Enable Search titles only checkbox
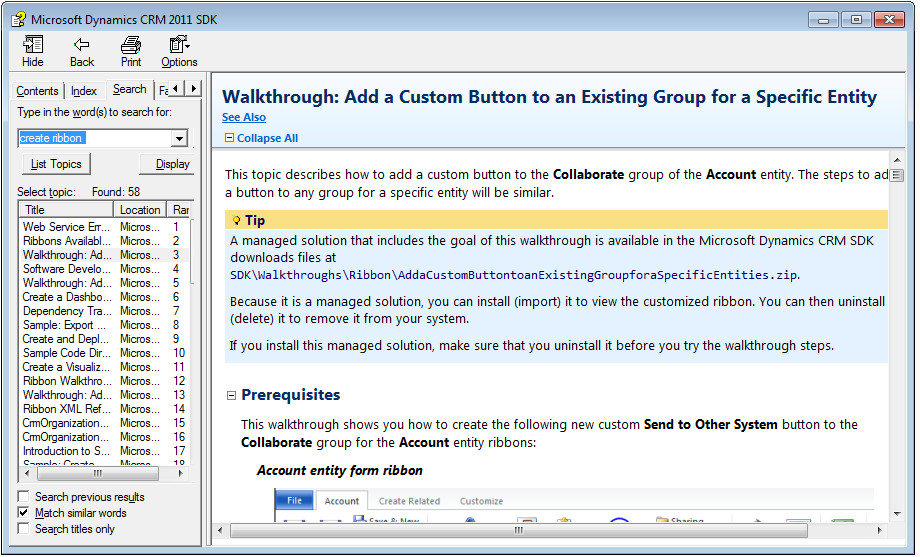 click(24, 529)
